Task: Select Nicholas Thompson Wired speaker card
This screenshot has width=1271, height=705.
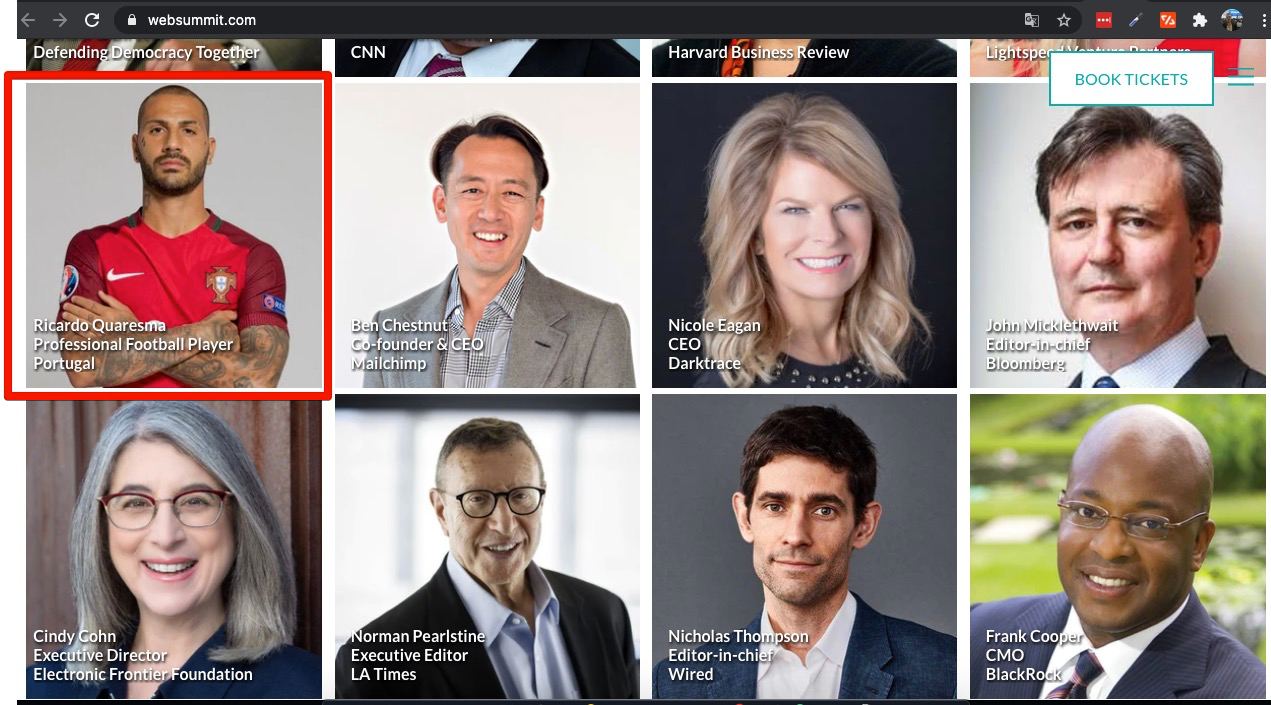Action: point(804,546)
